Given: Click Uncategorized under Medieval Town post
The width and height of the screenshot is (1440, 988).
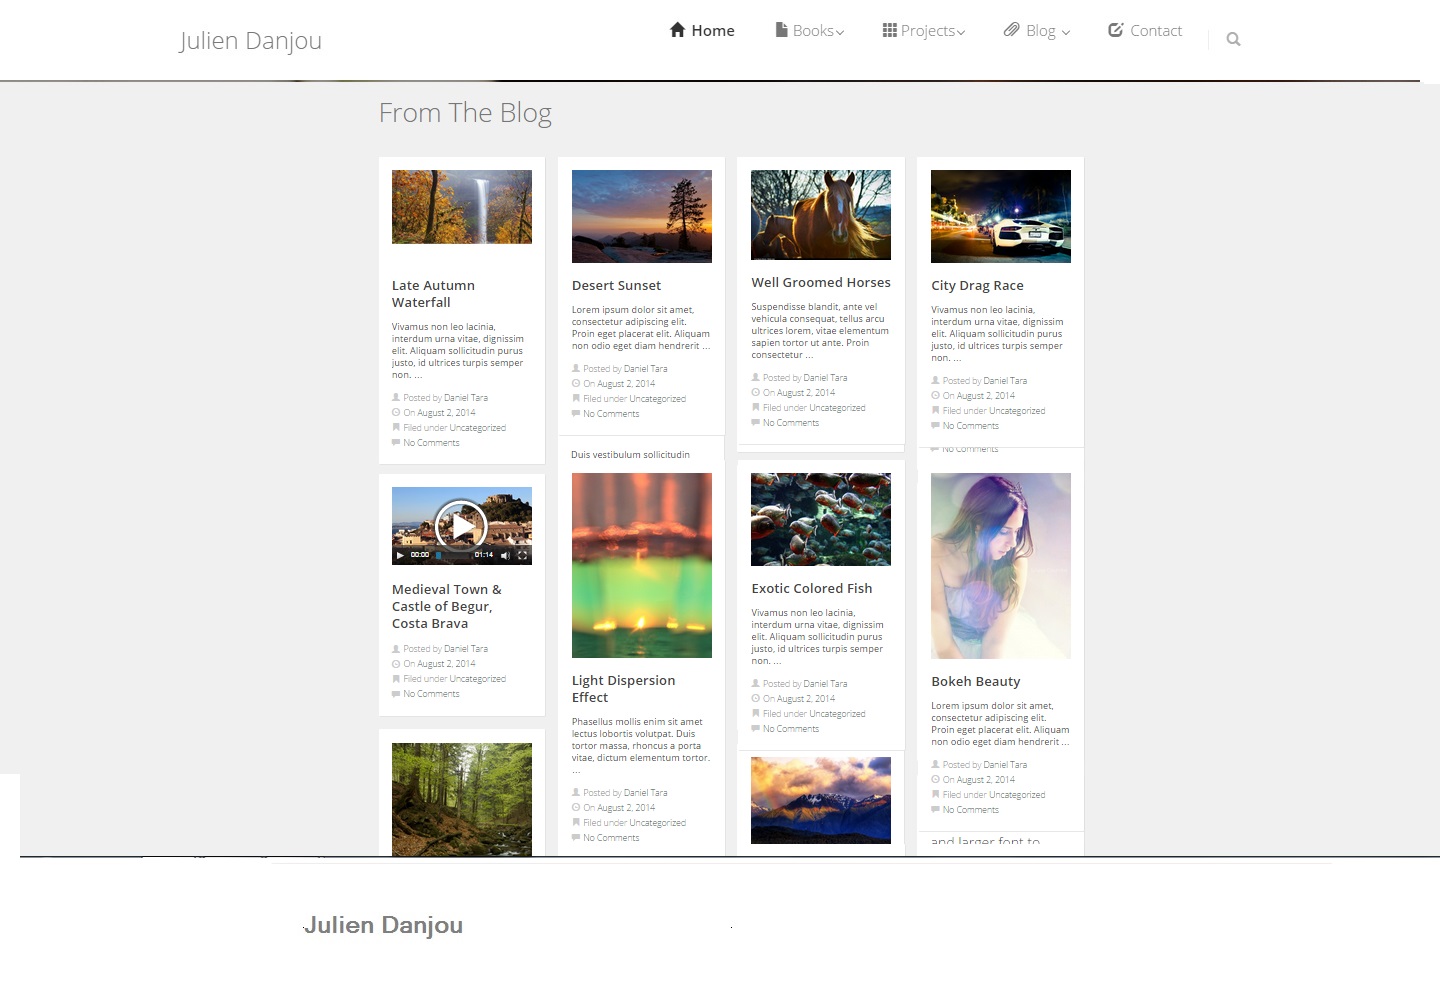Looking at the screenshot, I should 478,679.
